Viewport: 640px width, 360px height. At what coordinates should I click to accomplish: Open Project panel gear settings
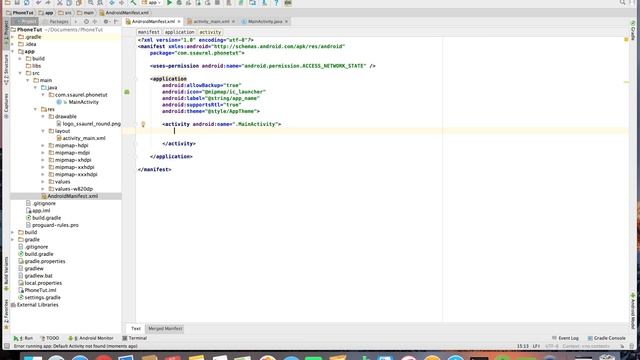click(x=106, y=22)
